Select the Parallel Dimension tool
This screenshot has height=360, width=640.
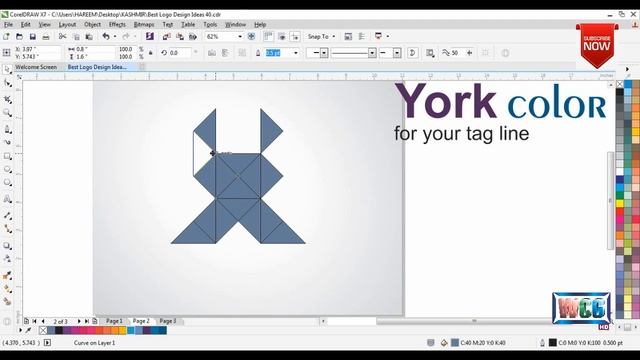pos(7,216)
